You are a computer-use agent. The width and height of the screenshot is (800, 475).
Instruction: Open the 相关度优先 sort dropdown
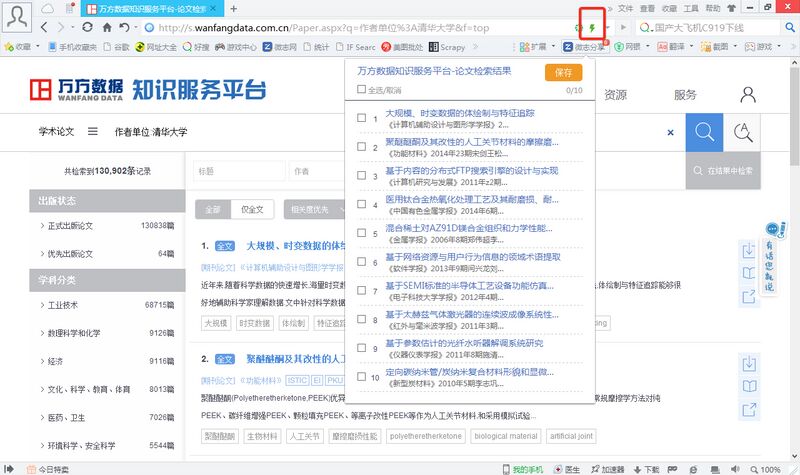point(315,210)
